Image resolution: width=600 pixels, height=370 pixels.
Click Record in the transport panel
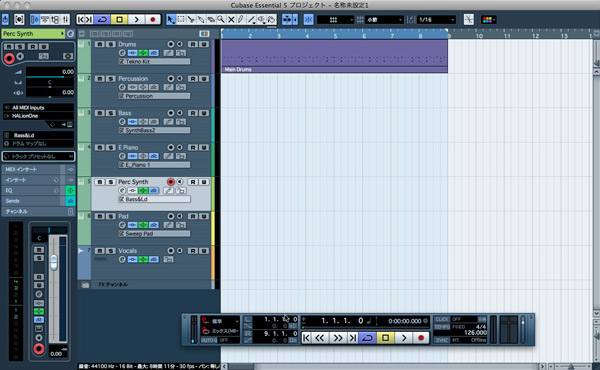[x=421, y=338]
